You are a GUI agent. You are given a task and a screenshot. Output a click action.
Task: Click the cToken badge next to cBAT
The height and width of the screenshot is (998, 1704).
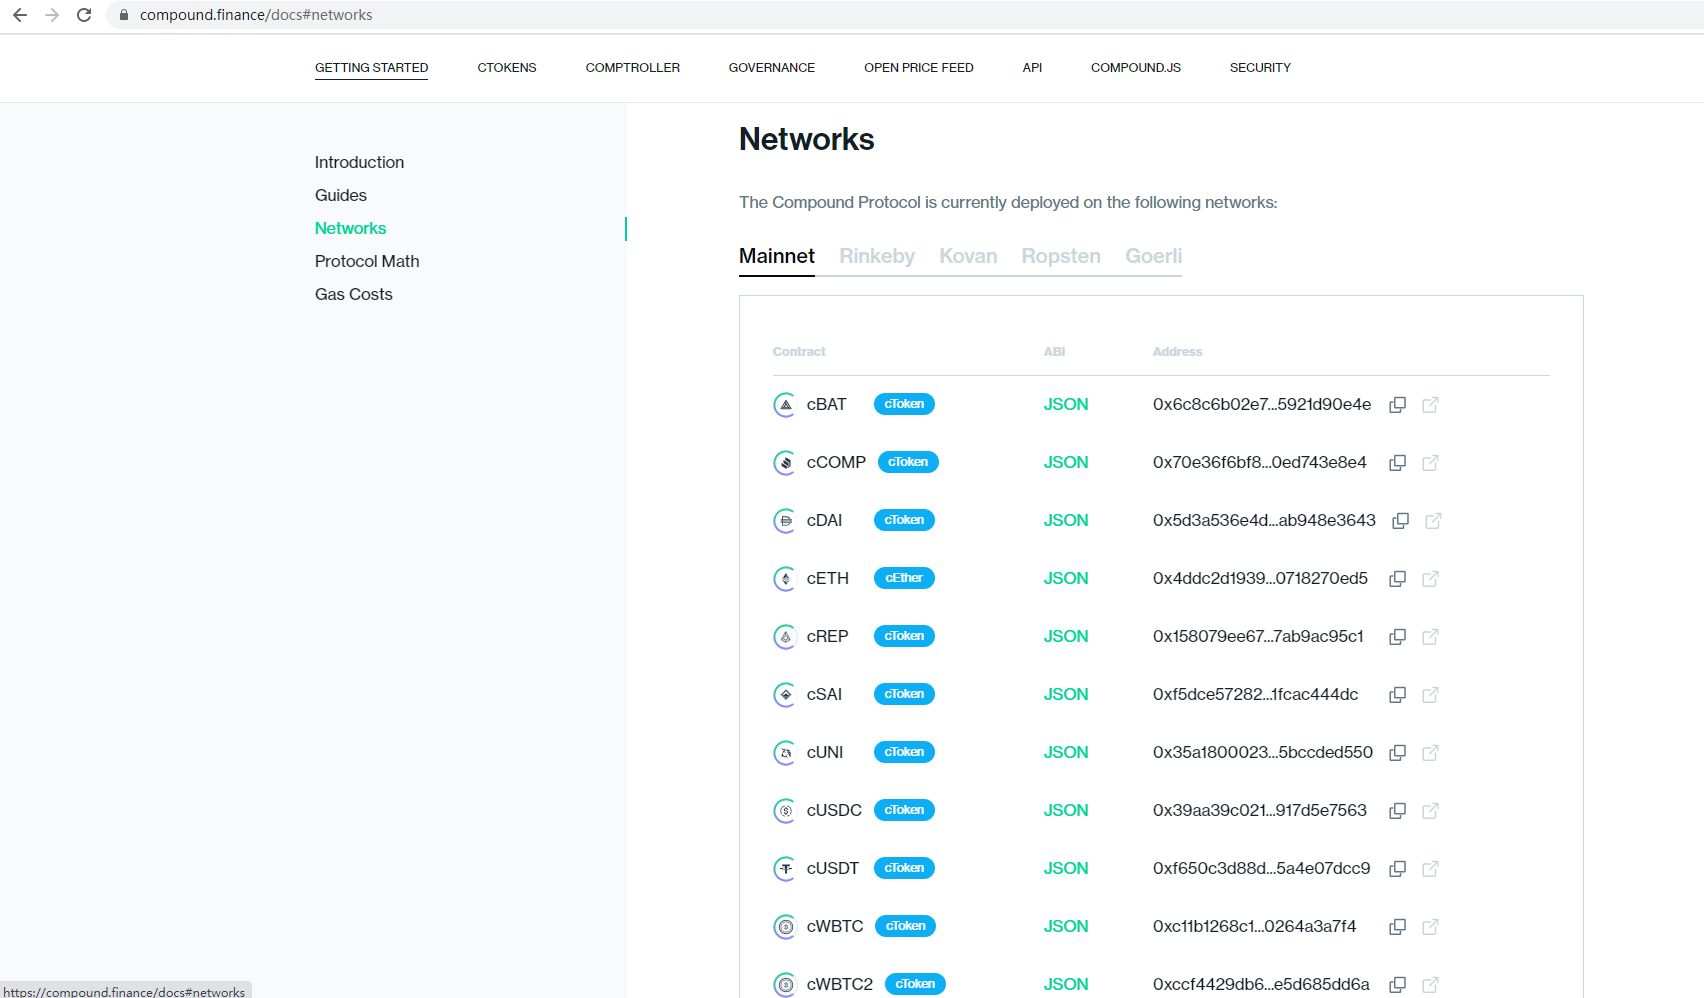click(904, 404)
